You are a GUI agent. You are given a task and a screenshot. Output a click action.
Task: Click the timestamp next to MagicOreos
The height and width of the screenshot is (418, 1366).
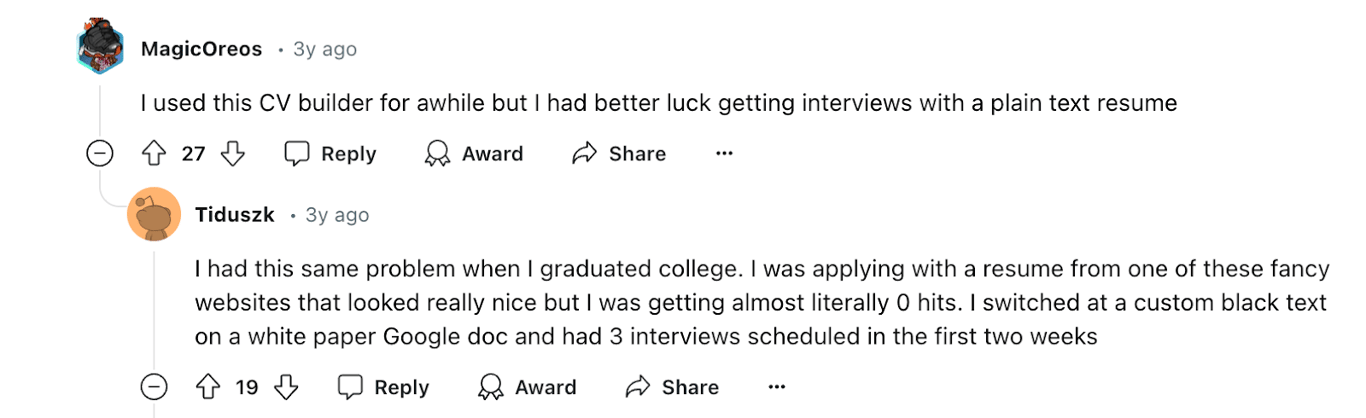pos(325,49)
